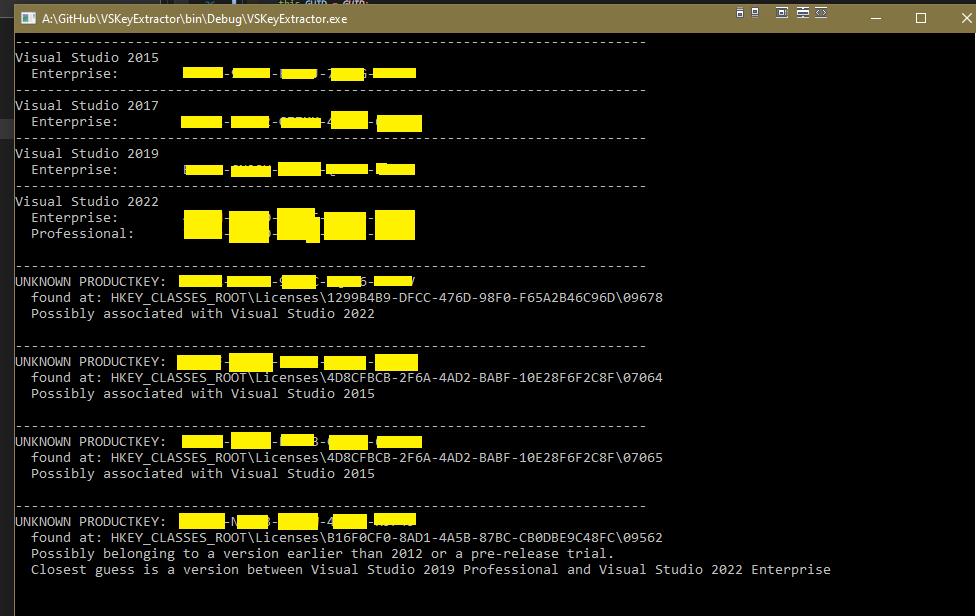Click 'UNKNOWN PRODUCTKEY:' label above path ending 07064
This screenshot has width=976, height=616.
(x=91, y=362)
